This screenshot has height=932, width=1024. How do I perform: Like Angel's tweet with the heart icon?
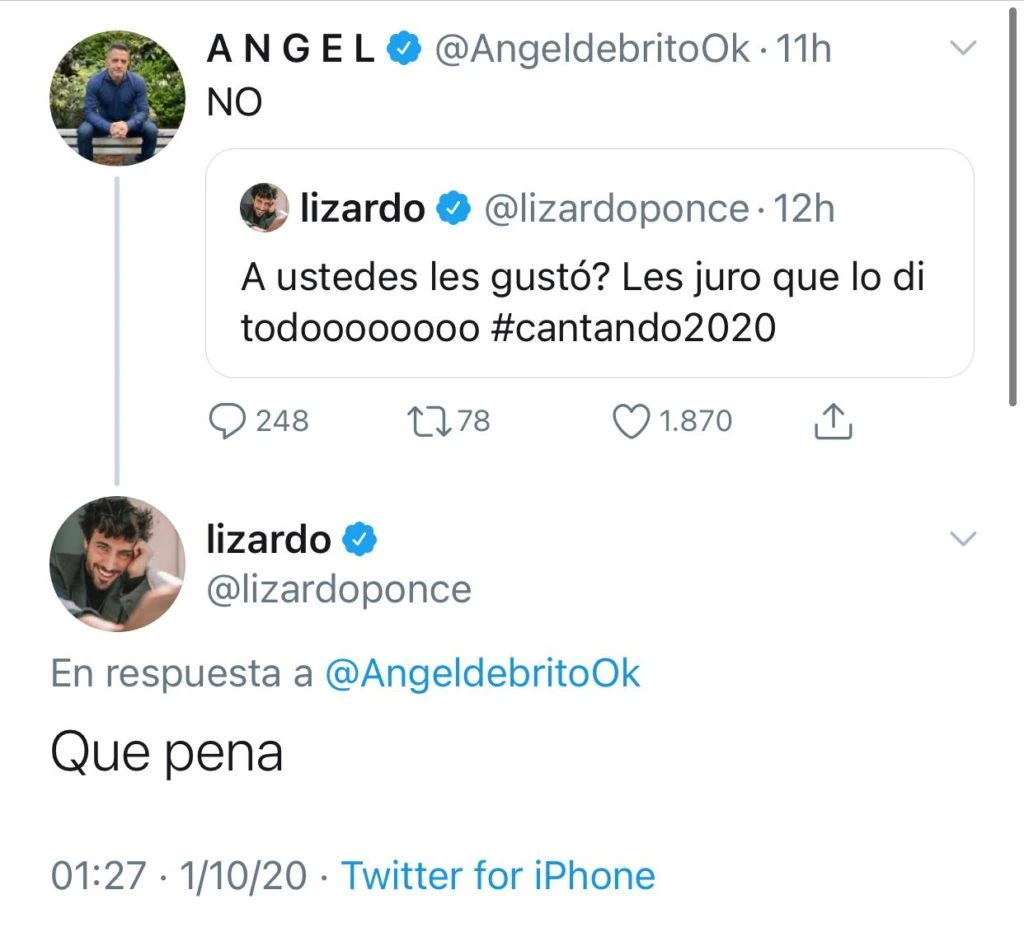(630, 421)
